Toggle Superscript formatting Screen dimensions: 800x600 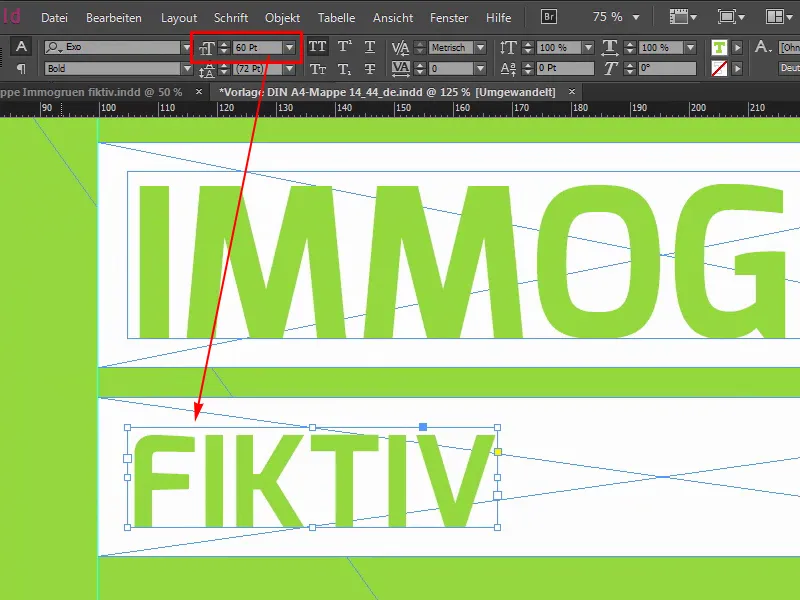(x=344, y=47)
